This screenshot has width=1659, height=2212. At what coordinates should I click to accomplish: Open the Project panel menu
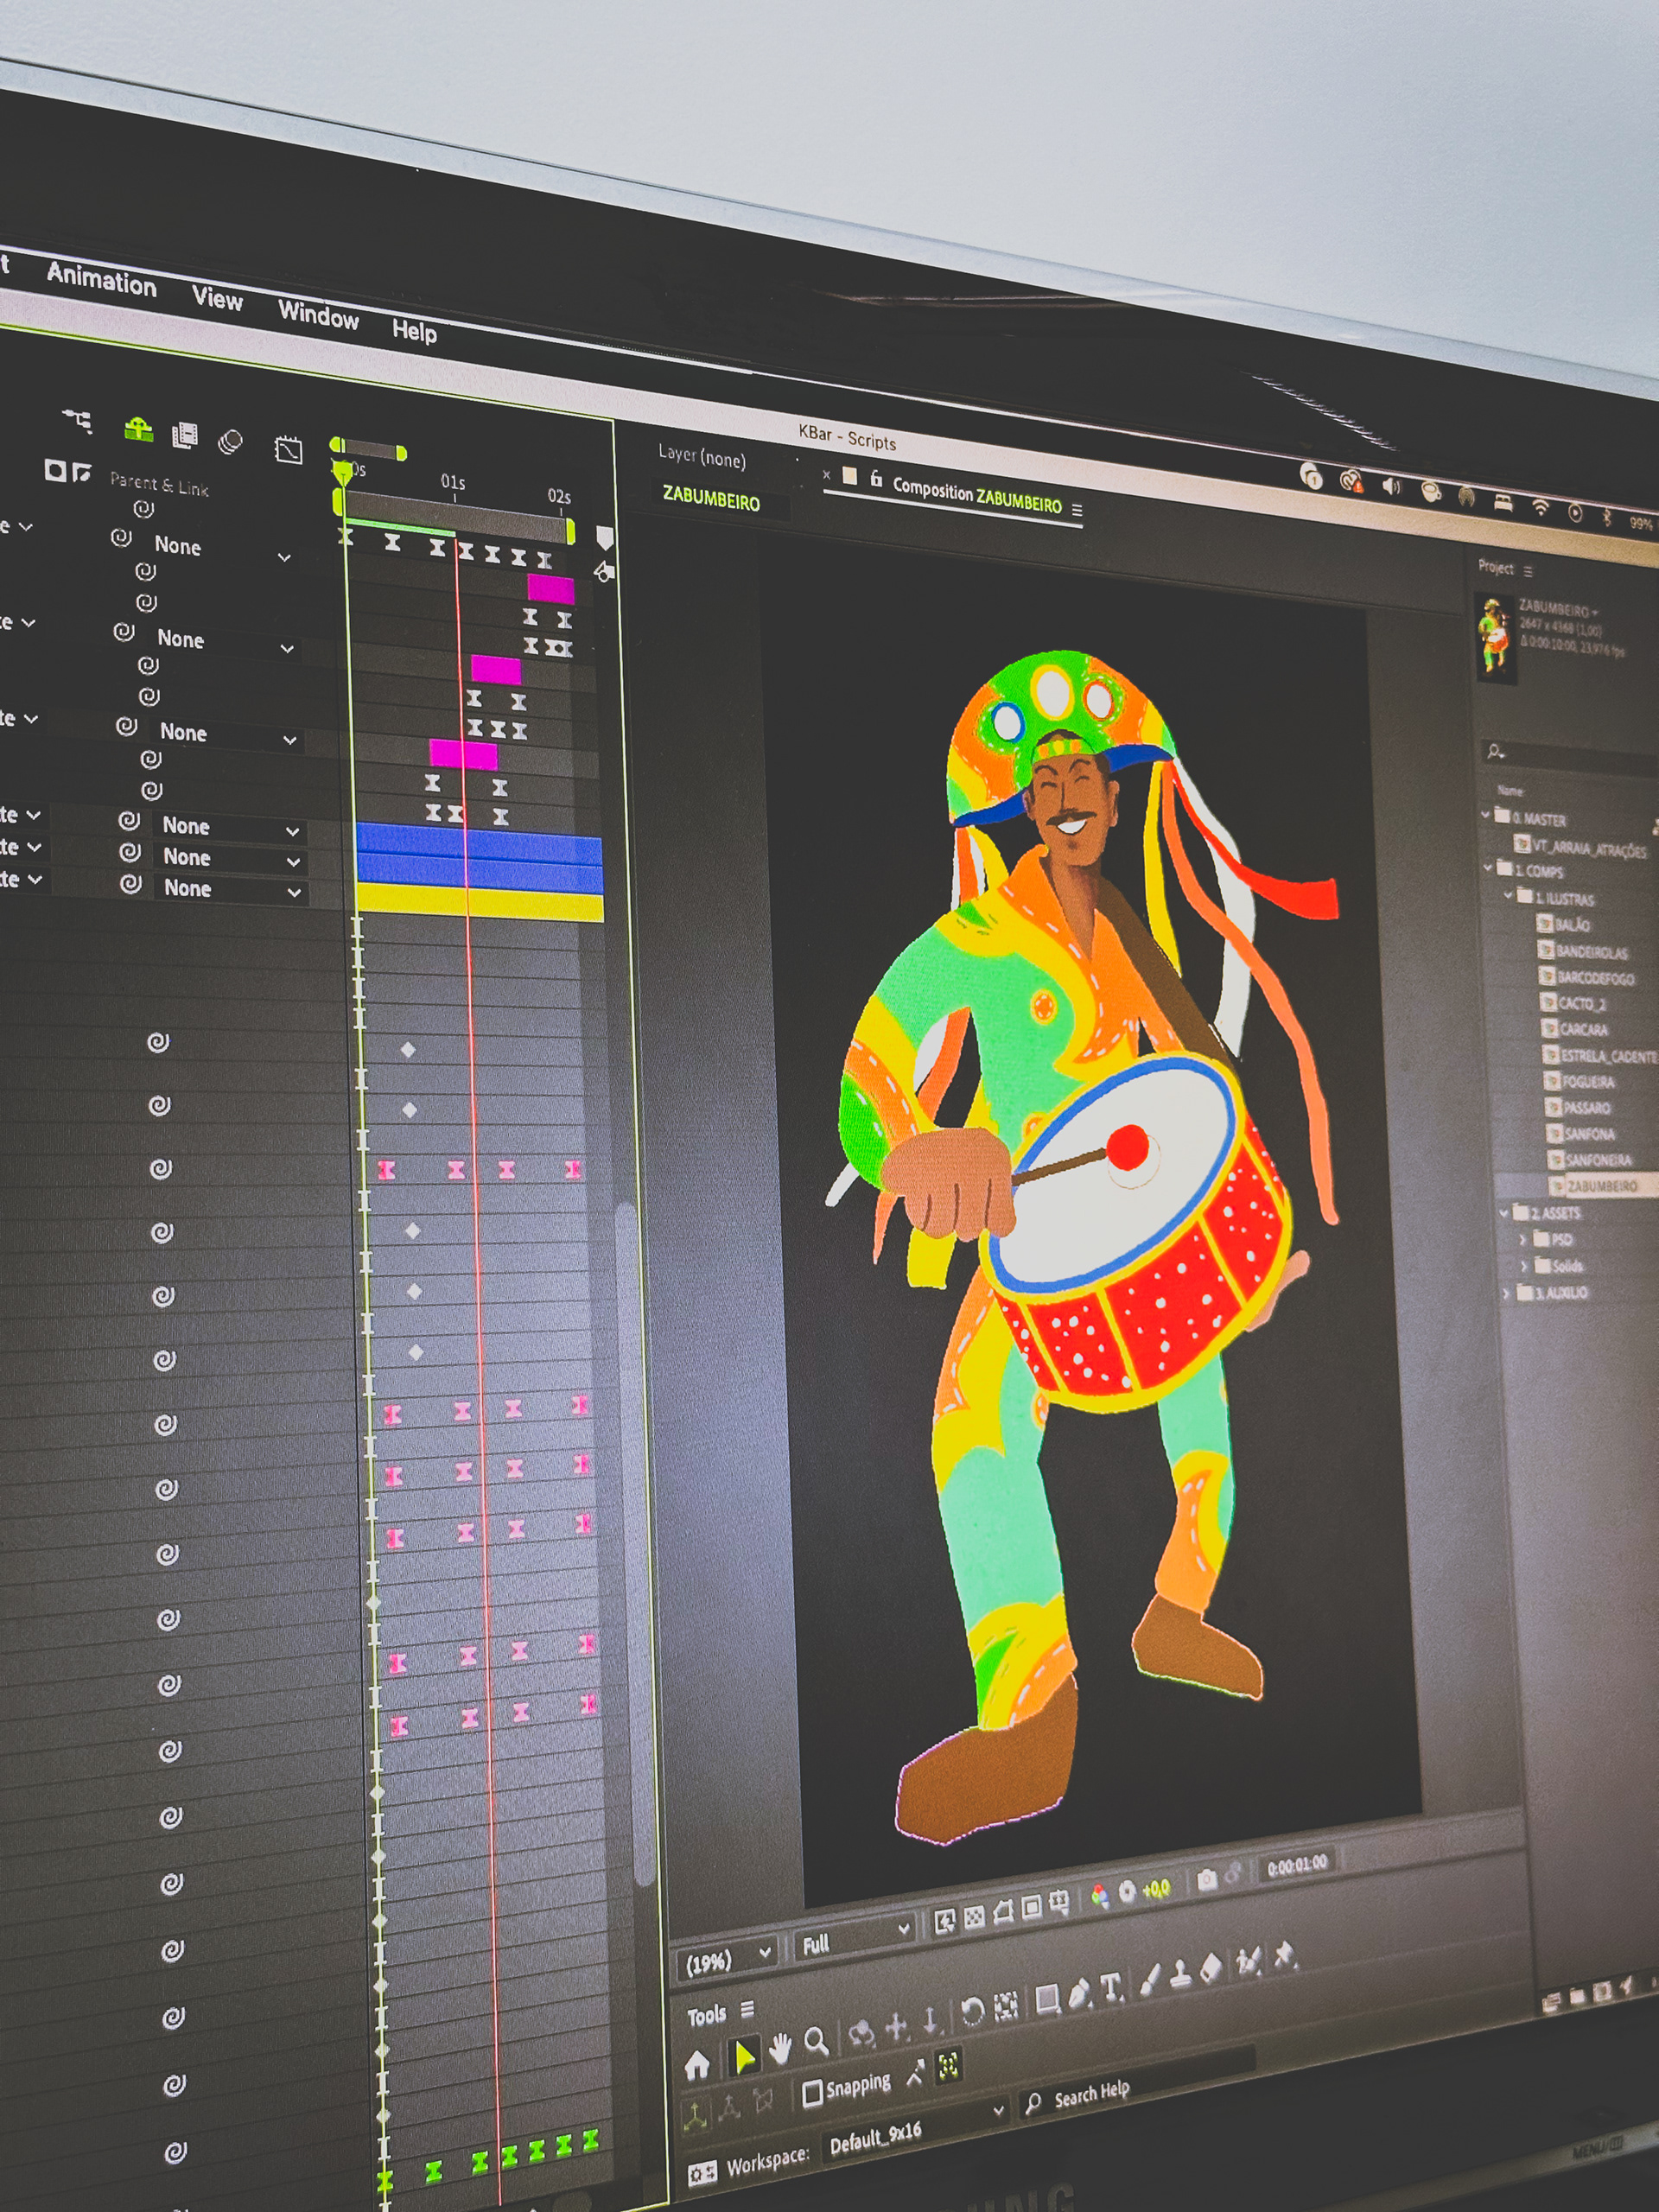tap(1528, 571)
